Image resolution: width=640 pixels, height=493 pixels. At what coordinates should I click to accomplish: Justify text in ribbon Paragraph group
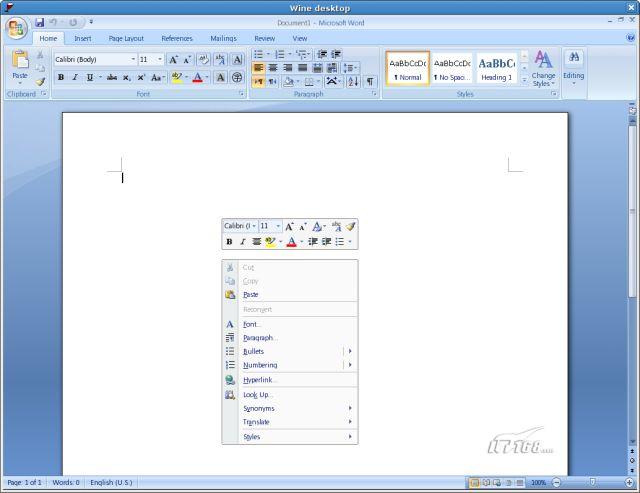point(302,68)
